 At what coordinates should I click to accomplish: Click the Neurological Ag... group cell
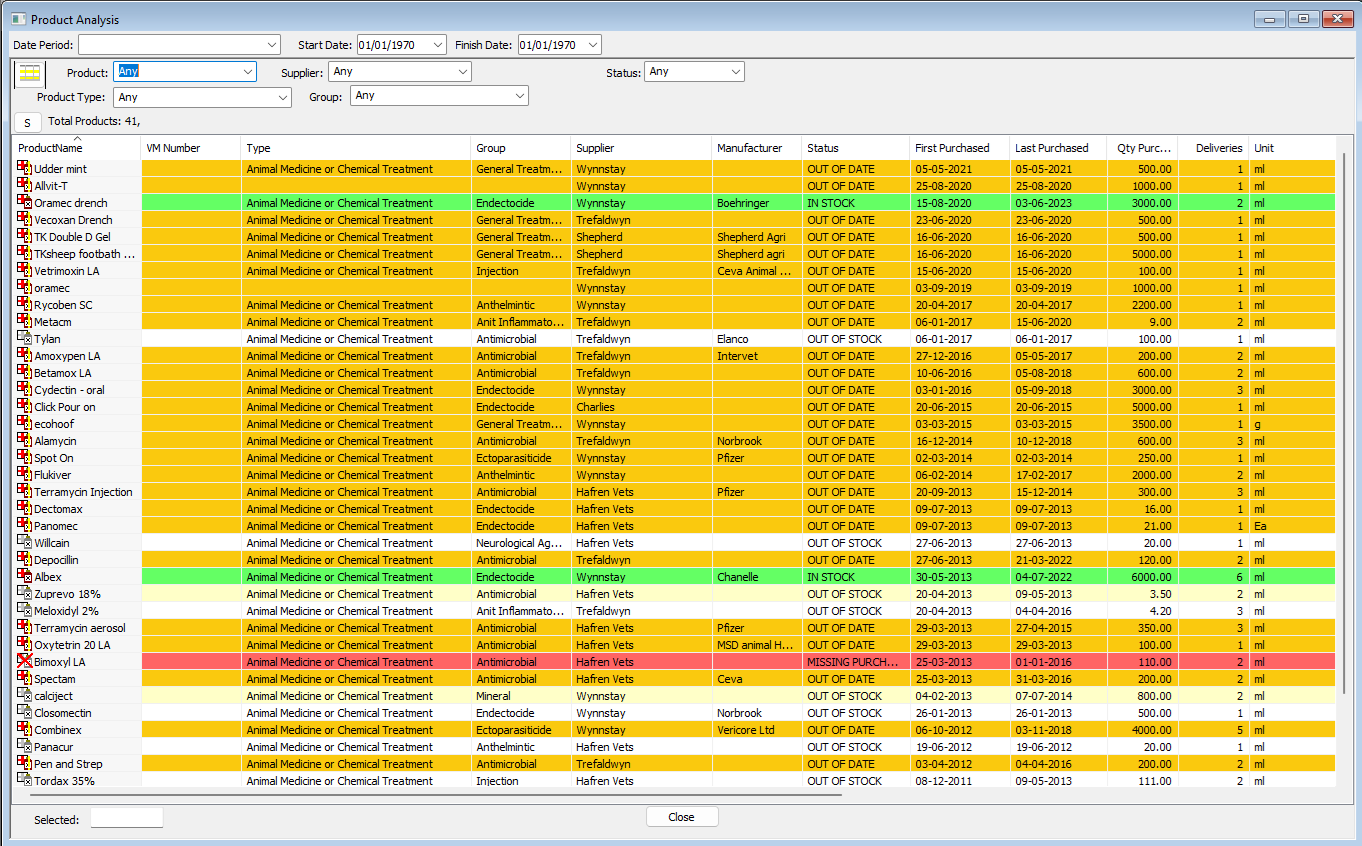521,543
